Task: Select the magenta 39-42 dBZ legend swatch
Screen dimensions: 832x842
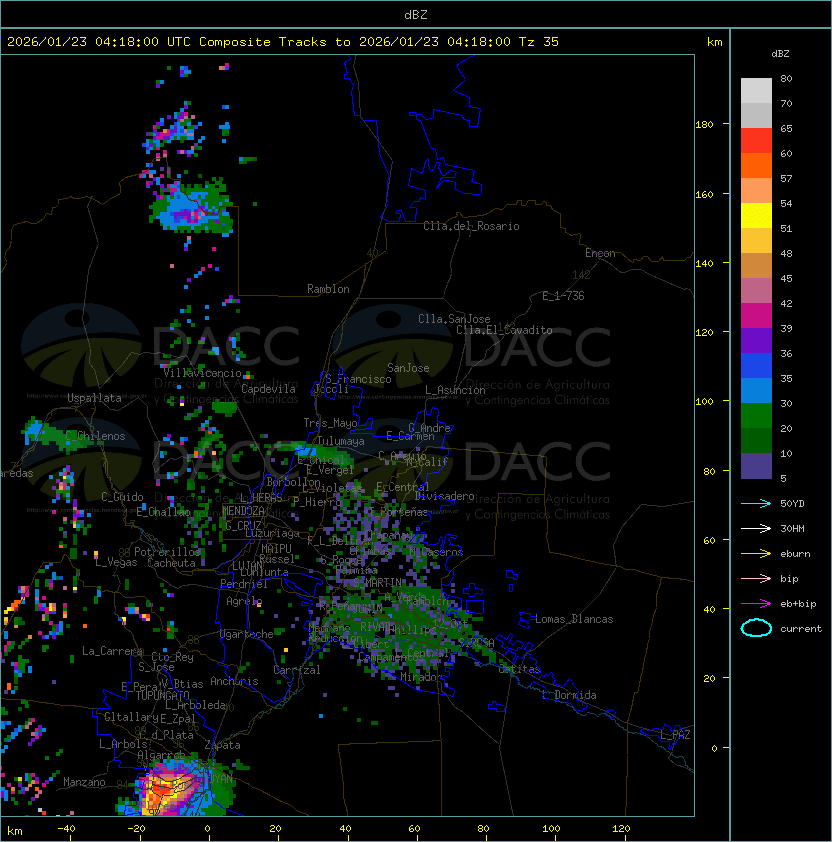Action: click(x=756, y=316)
